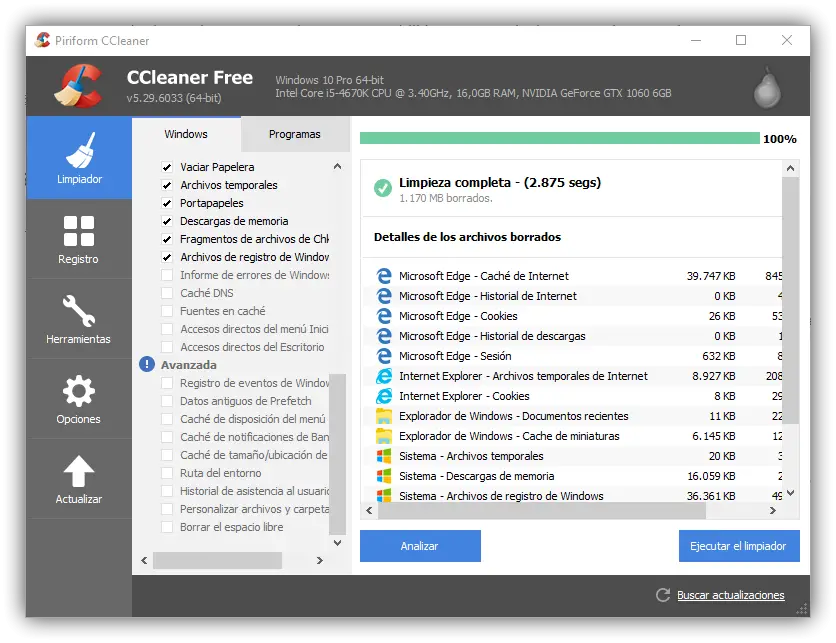Screen dimensions: 836x643
Task: Click the options list scroll down arrow
Action: 337,543
